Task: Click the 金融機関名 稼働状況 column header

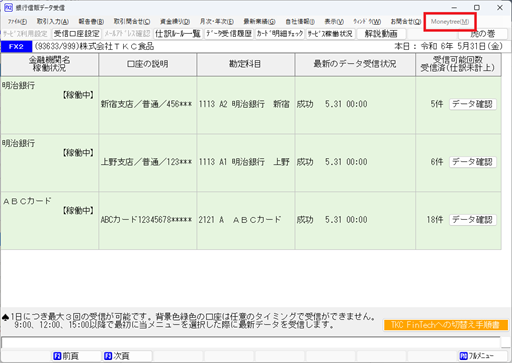Action: click(49, 64)
